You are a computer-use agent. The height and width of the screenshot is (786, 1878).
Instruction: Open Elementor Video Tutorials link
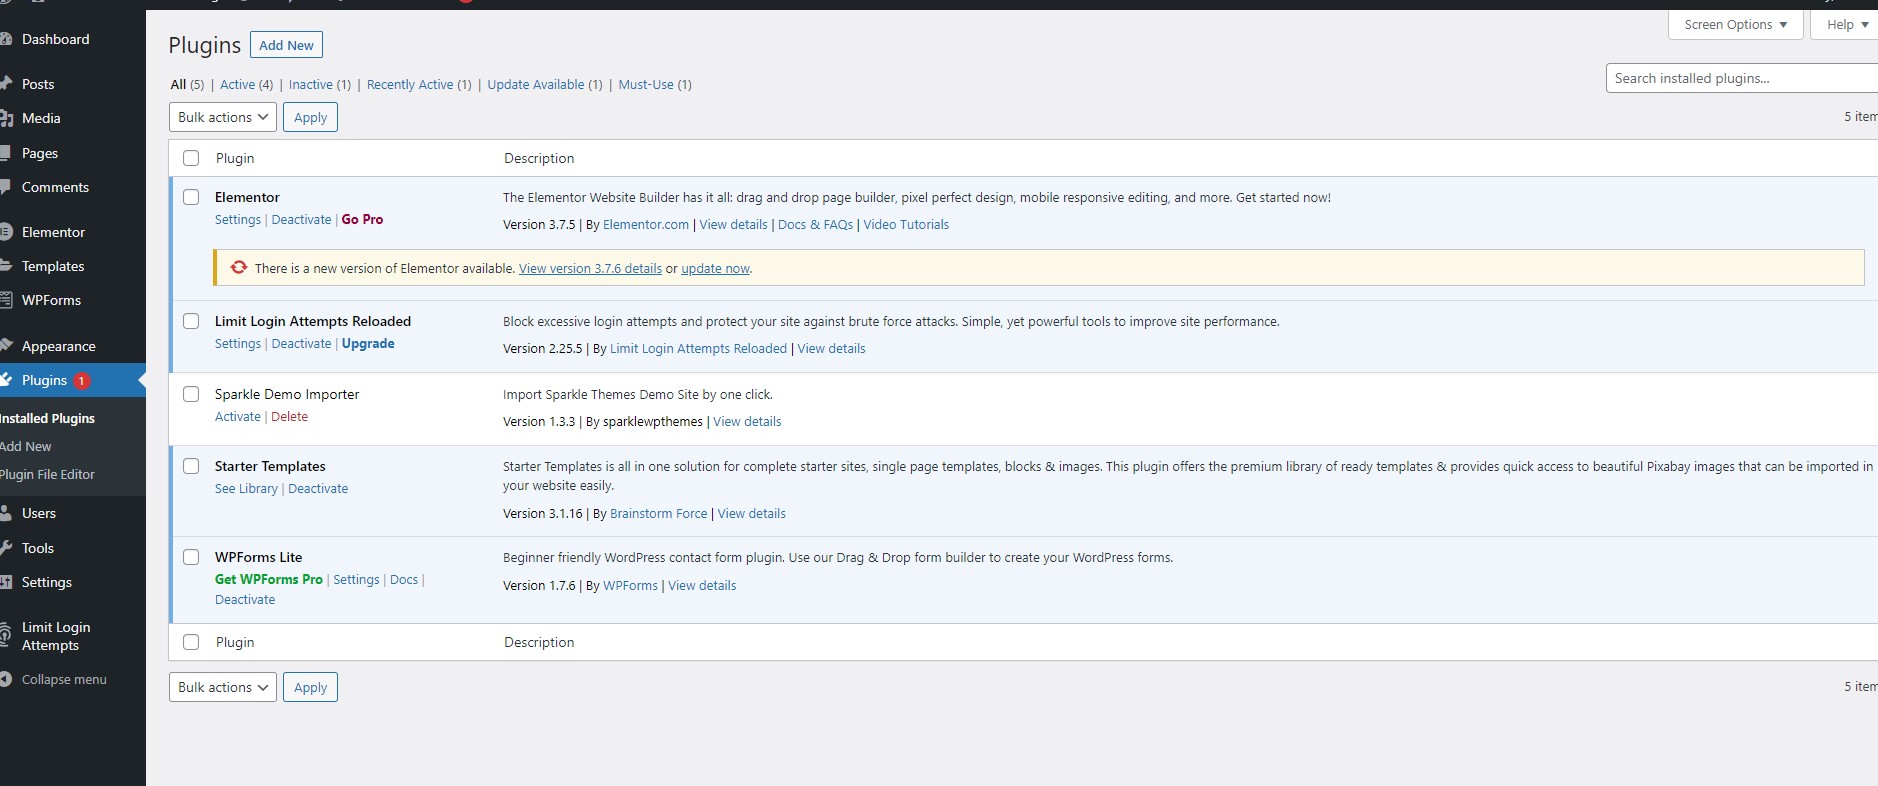906,225
